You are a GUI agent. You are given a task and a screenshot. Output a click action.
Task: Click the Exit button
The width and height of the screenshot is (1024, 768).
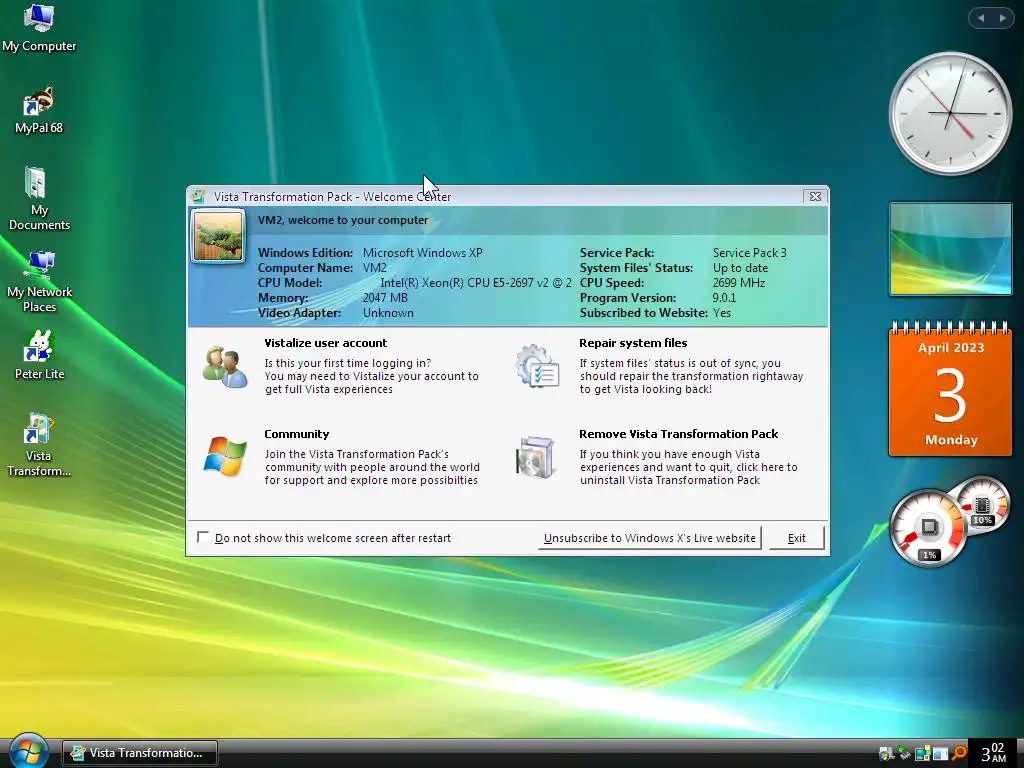click(796, 538)
